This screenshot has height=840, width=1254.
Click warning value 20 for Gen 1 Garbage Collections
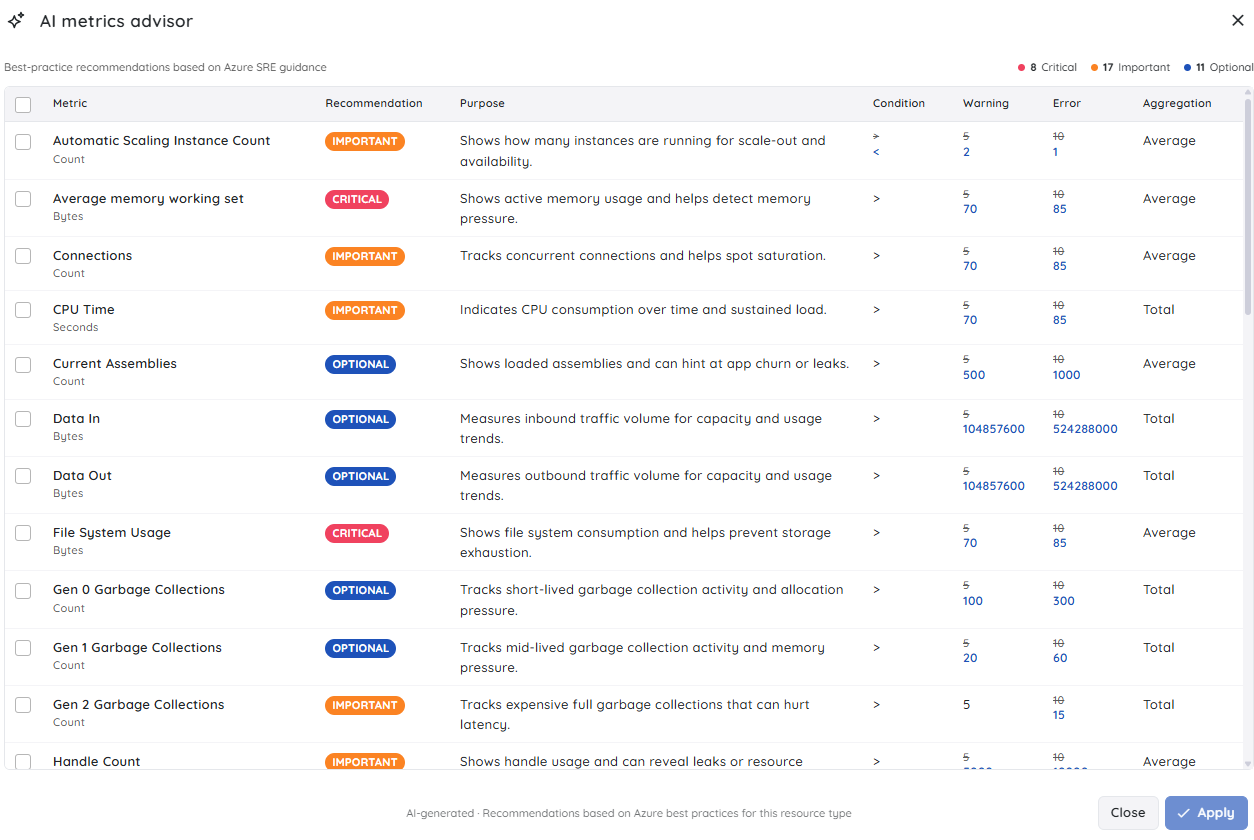(x=970, y=658)
